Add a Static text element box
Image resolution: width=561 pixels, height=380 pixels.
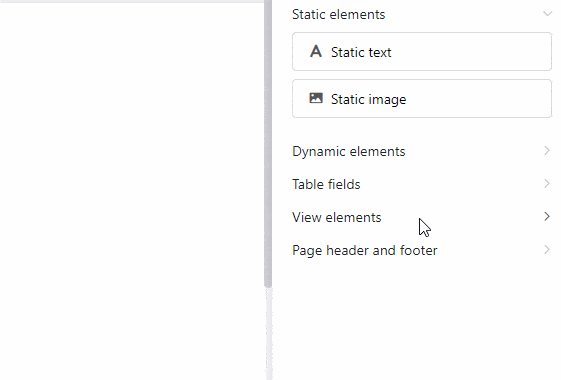pyautogui.click(x=422, y=52)
